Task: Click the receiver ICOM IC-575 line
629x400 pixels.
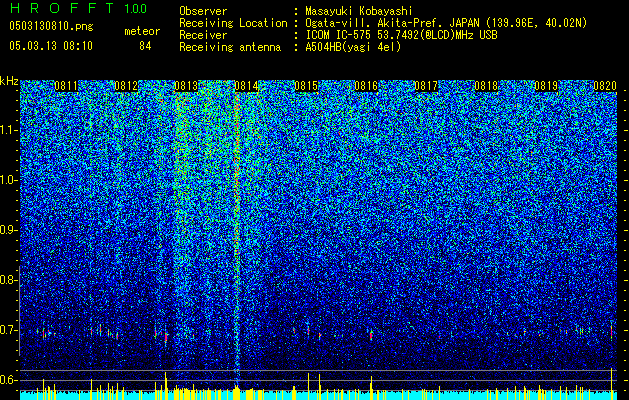Action: tap(401, 35)
